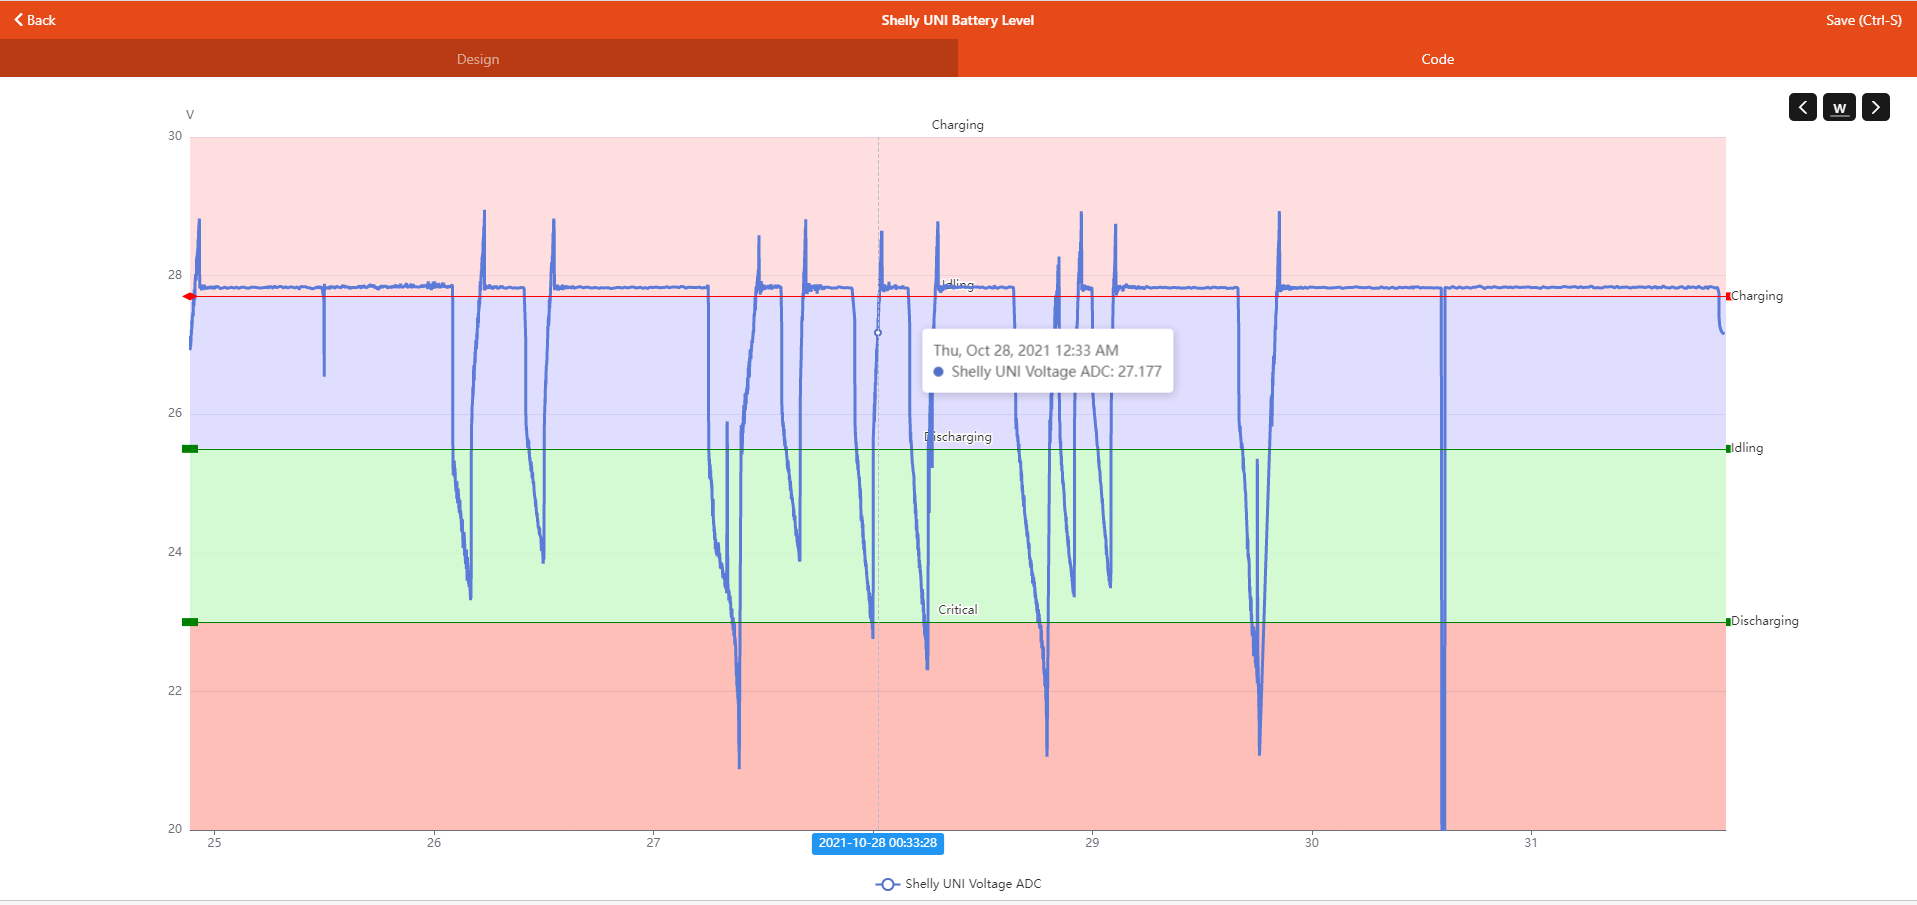Go to the next time period arrow
This screenshot has height=905, width=1917.
coord(1876,107)
